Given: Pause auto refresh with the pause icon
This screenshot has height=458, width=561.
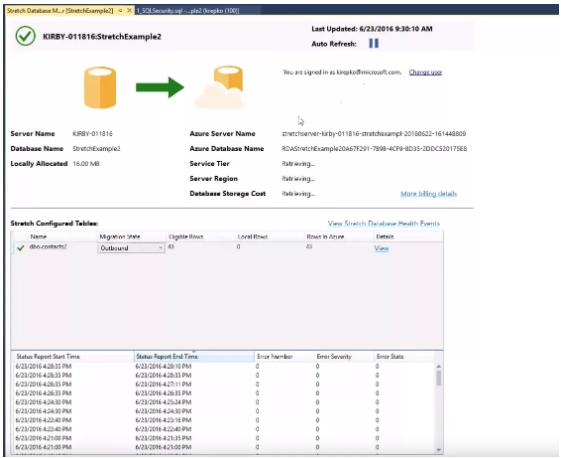Looking at the screenshot, I should pos(374,44).
